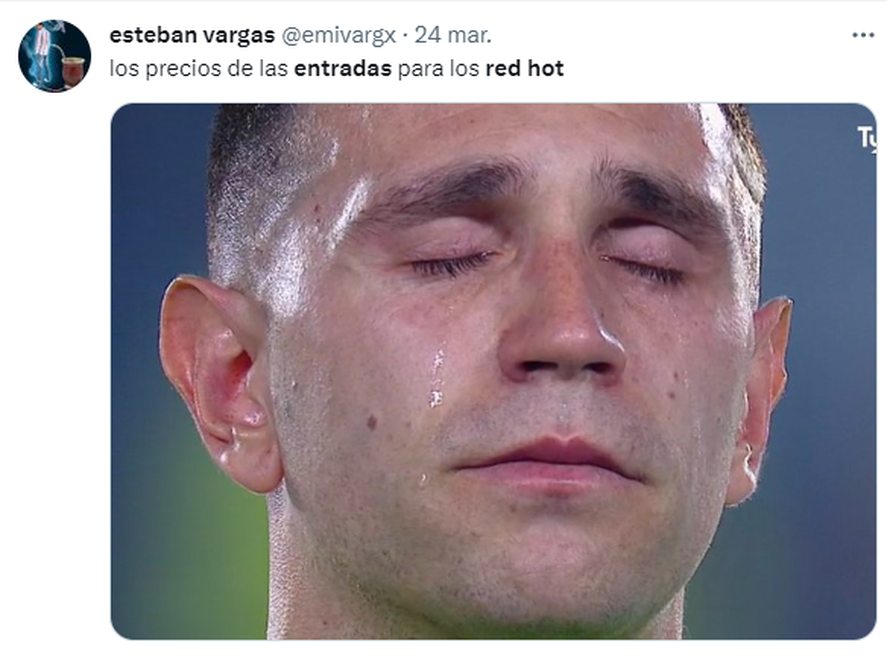Image resolution: width=887 pixels, height=658 pixels.
Task: Click the bold word entradas in tweet
Action: coord(343,68)
